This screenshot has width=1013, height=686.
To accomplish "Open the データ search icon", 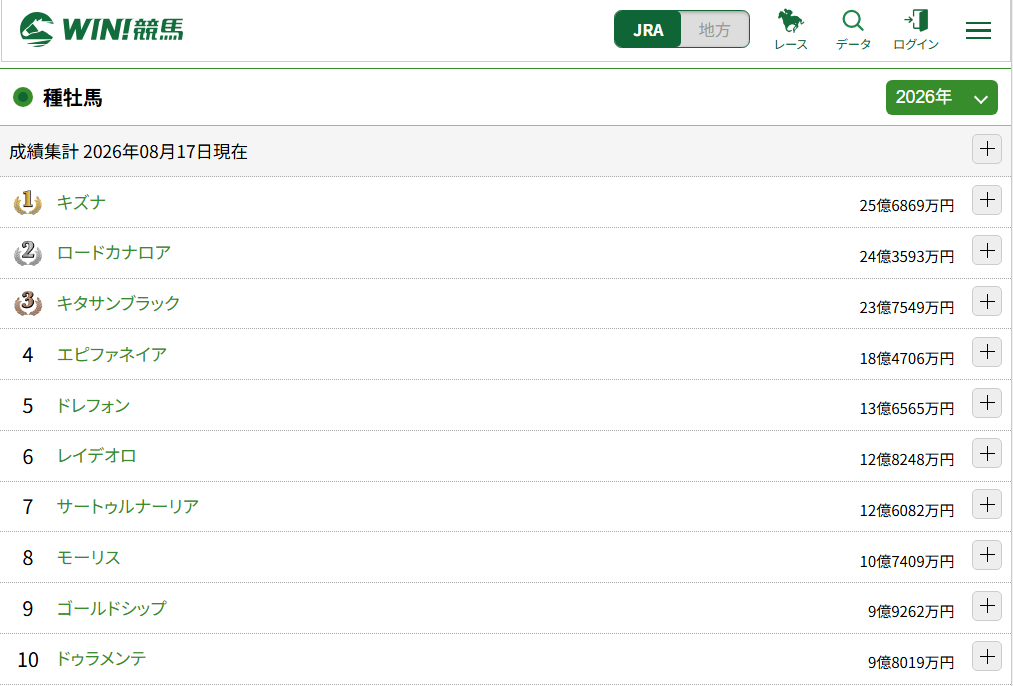I will click(x=853, y=30).
